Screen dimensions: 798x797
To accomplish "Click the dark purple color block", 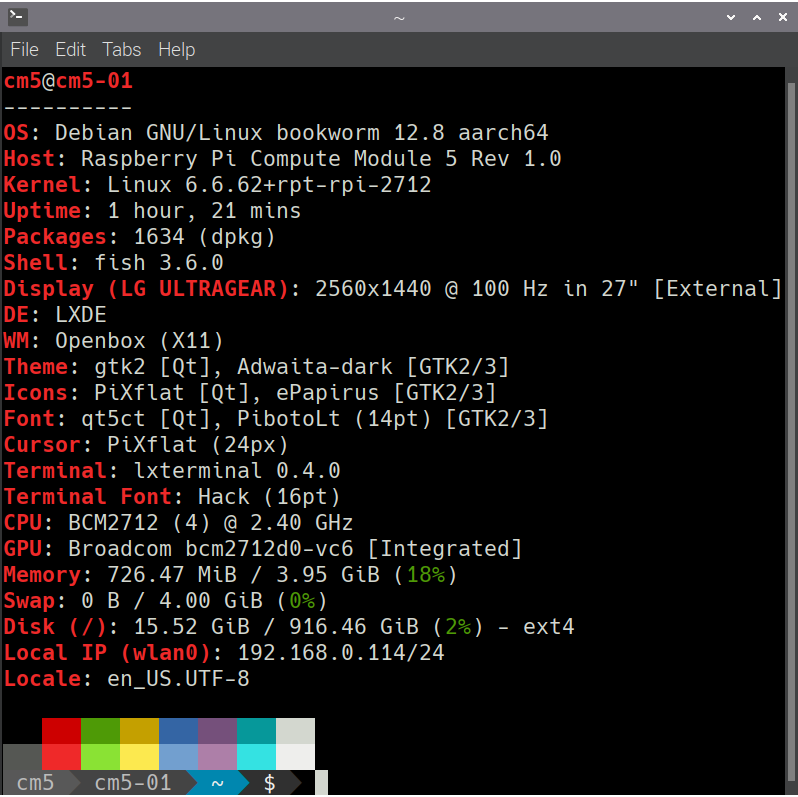I will tap(217, 731).
